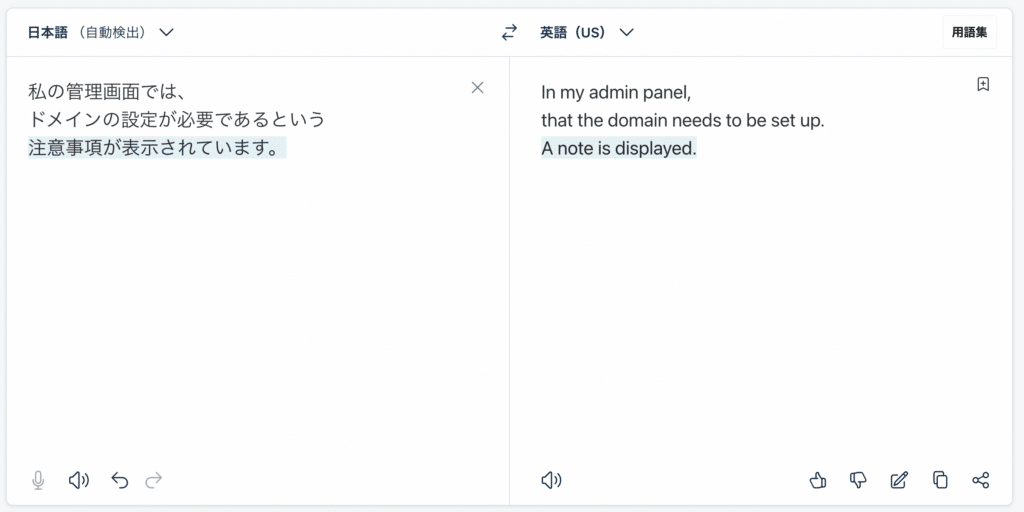The height and width of the screenshot is (512, 1024).
Task: Open the 英語 (US) target language dropdown
Action: click(x=587, y=32)
